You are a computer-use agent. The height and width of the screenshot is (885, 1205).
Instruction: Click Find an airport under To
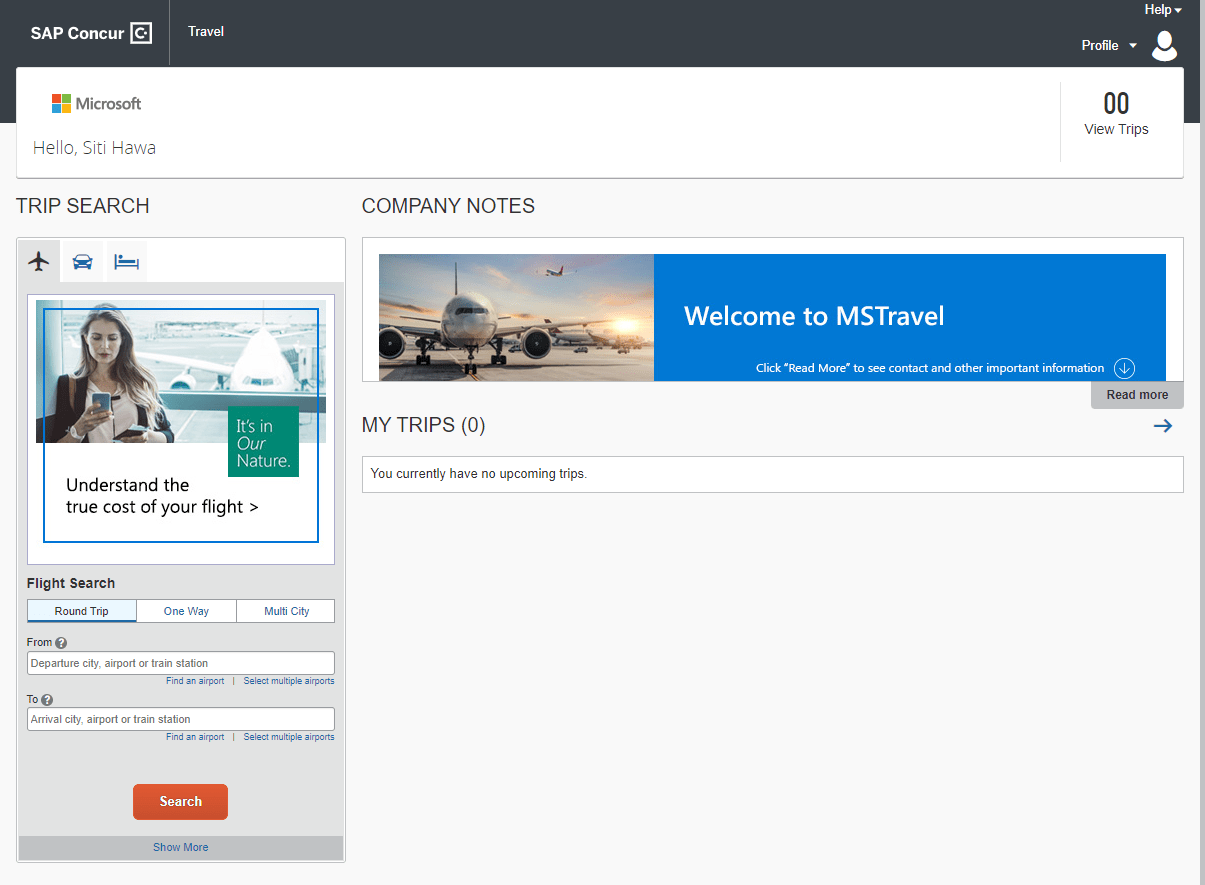195,737
